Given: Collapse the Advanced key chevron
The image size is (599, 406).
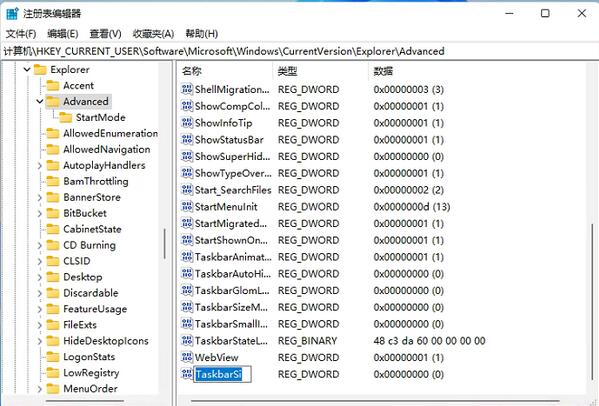Looking at the screenshot, I should point(39,102).
